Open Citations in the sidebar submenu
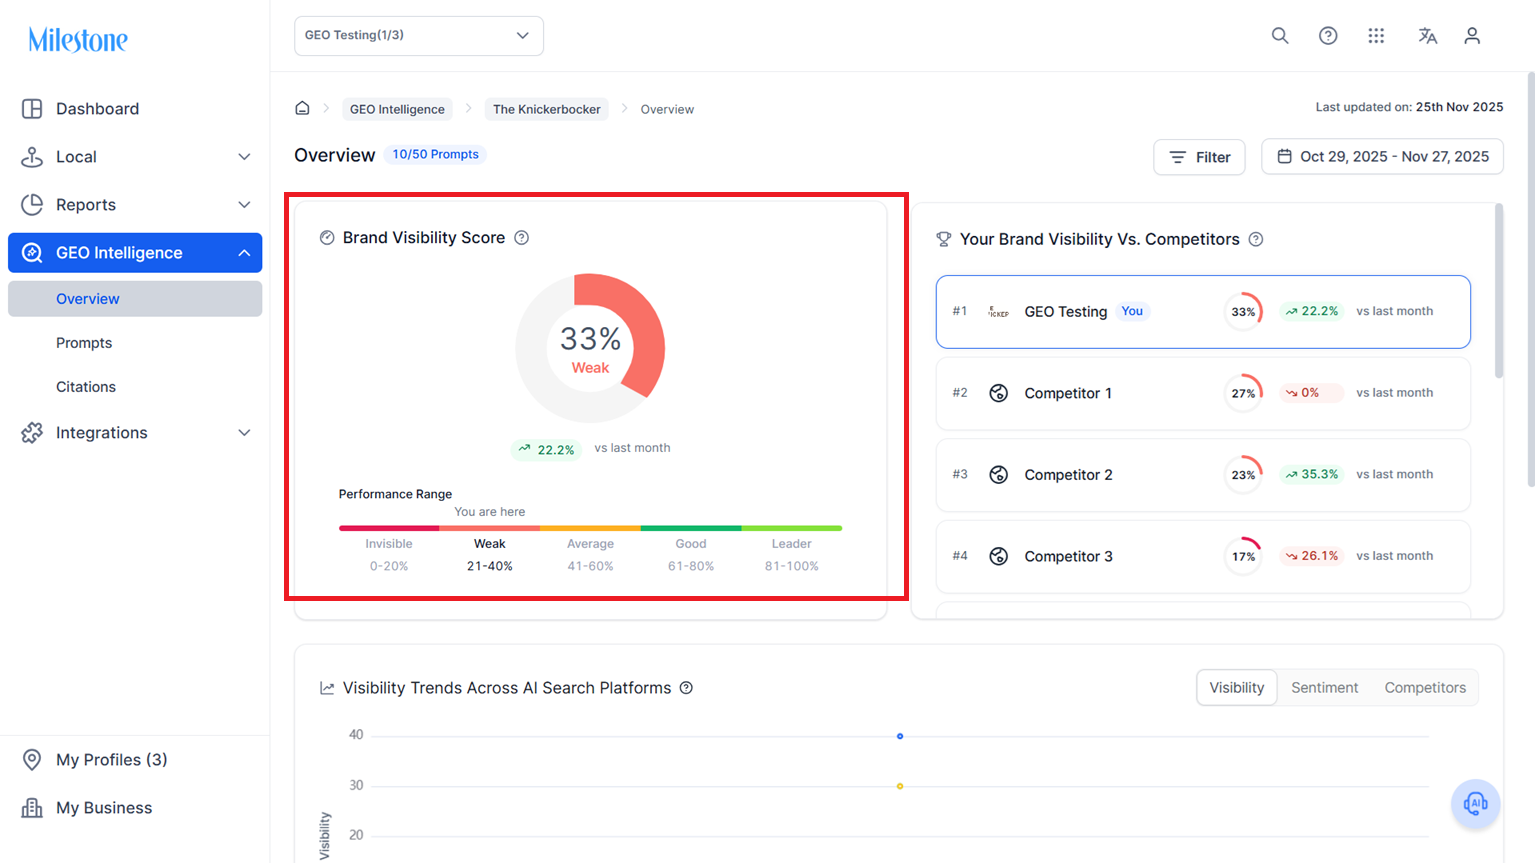The height and width of the screenshot is (863, 1535). tap(86, 387)
